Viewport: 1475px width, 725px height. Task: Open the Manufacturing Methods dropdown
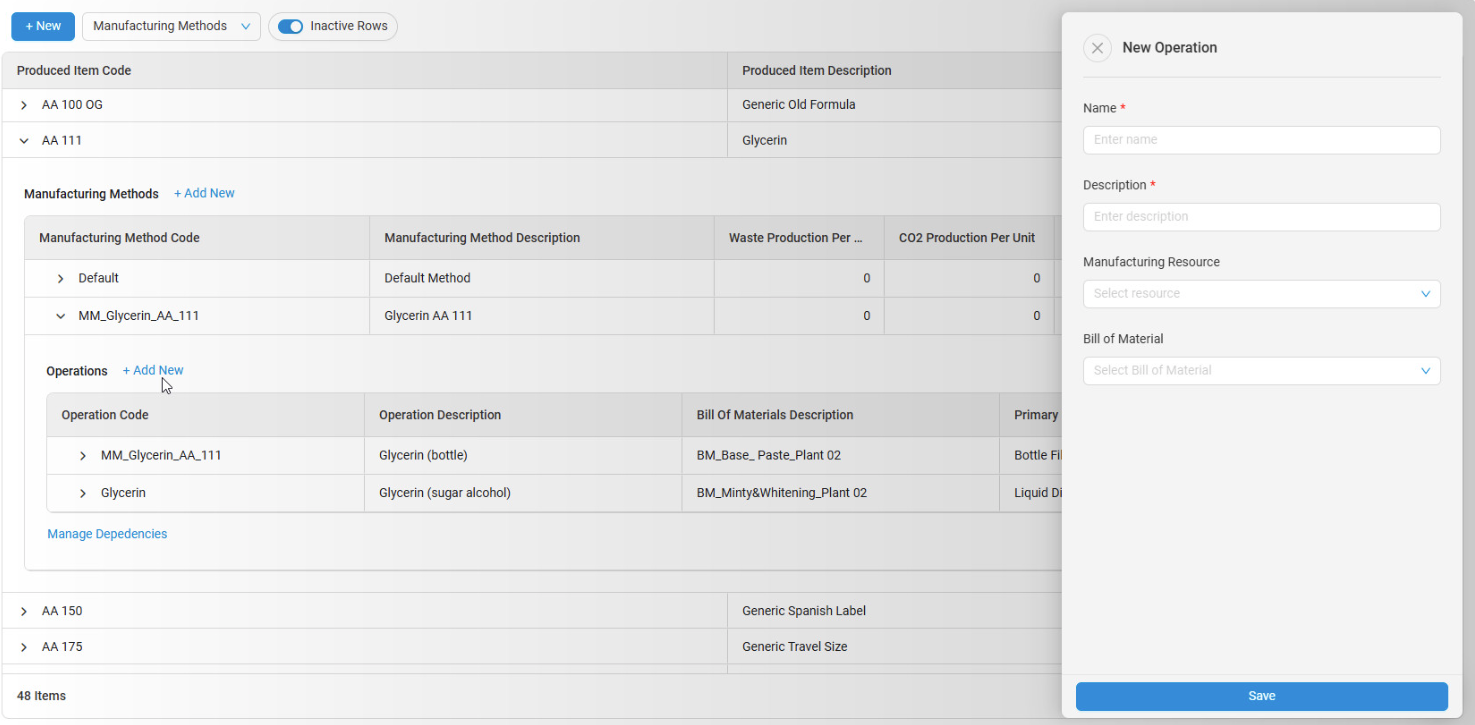tap(171, 26)
